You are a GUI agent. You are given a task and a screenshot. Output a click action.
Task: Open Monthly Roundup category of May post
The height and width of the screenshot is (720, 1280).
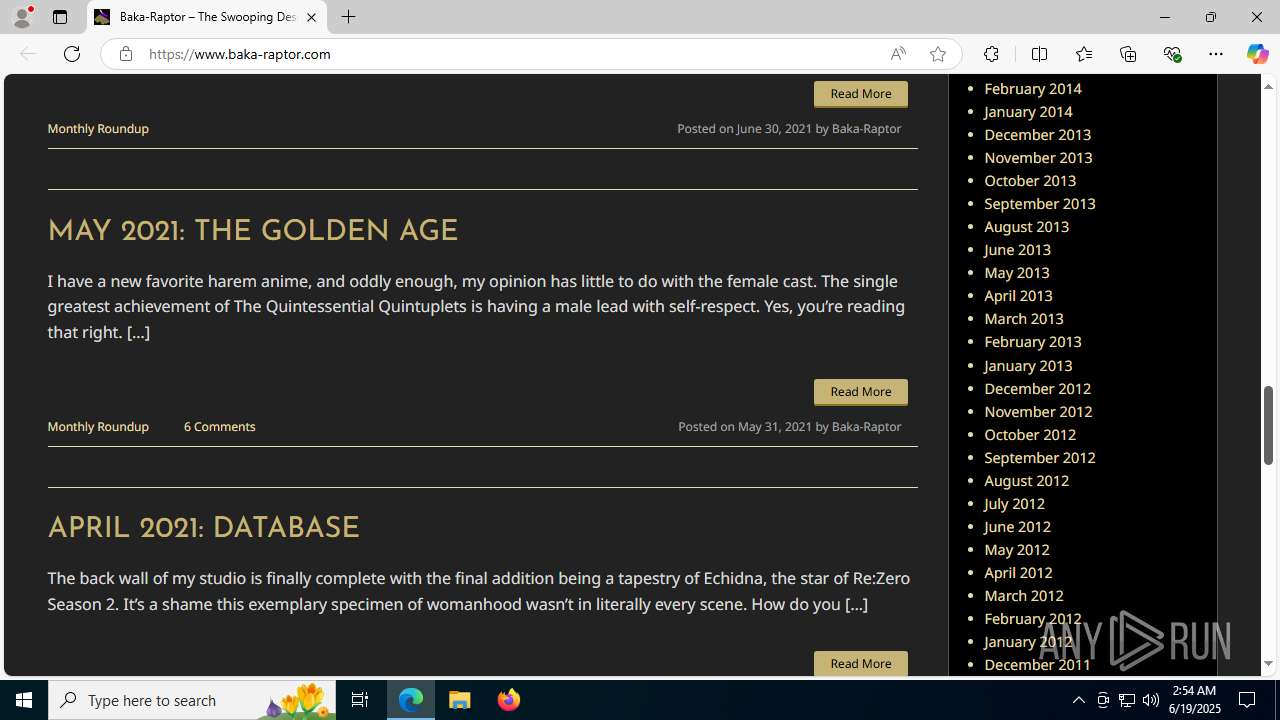point(98,427)
